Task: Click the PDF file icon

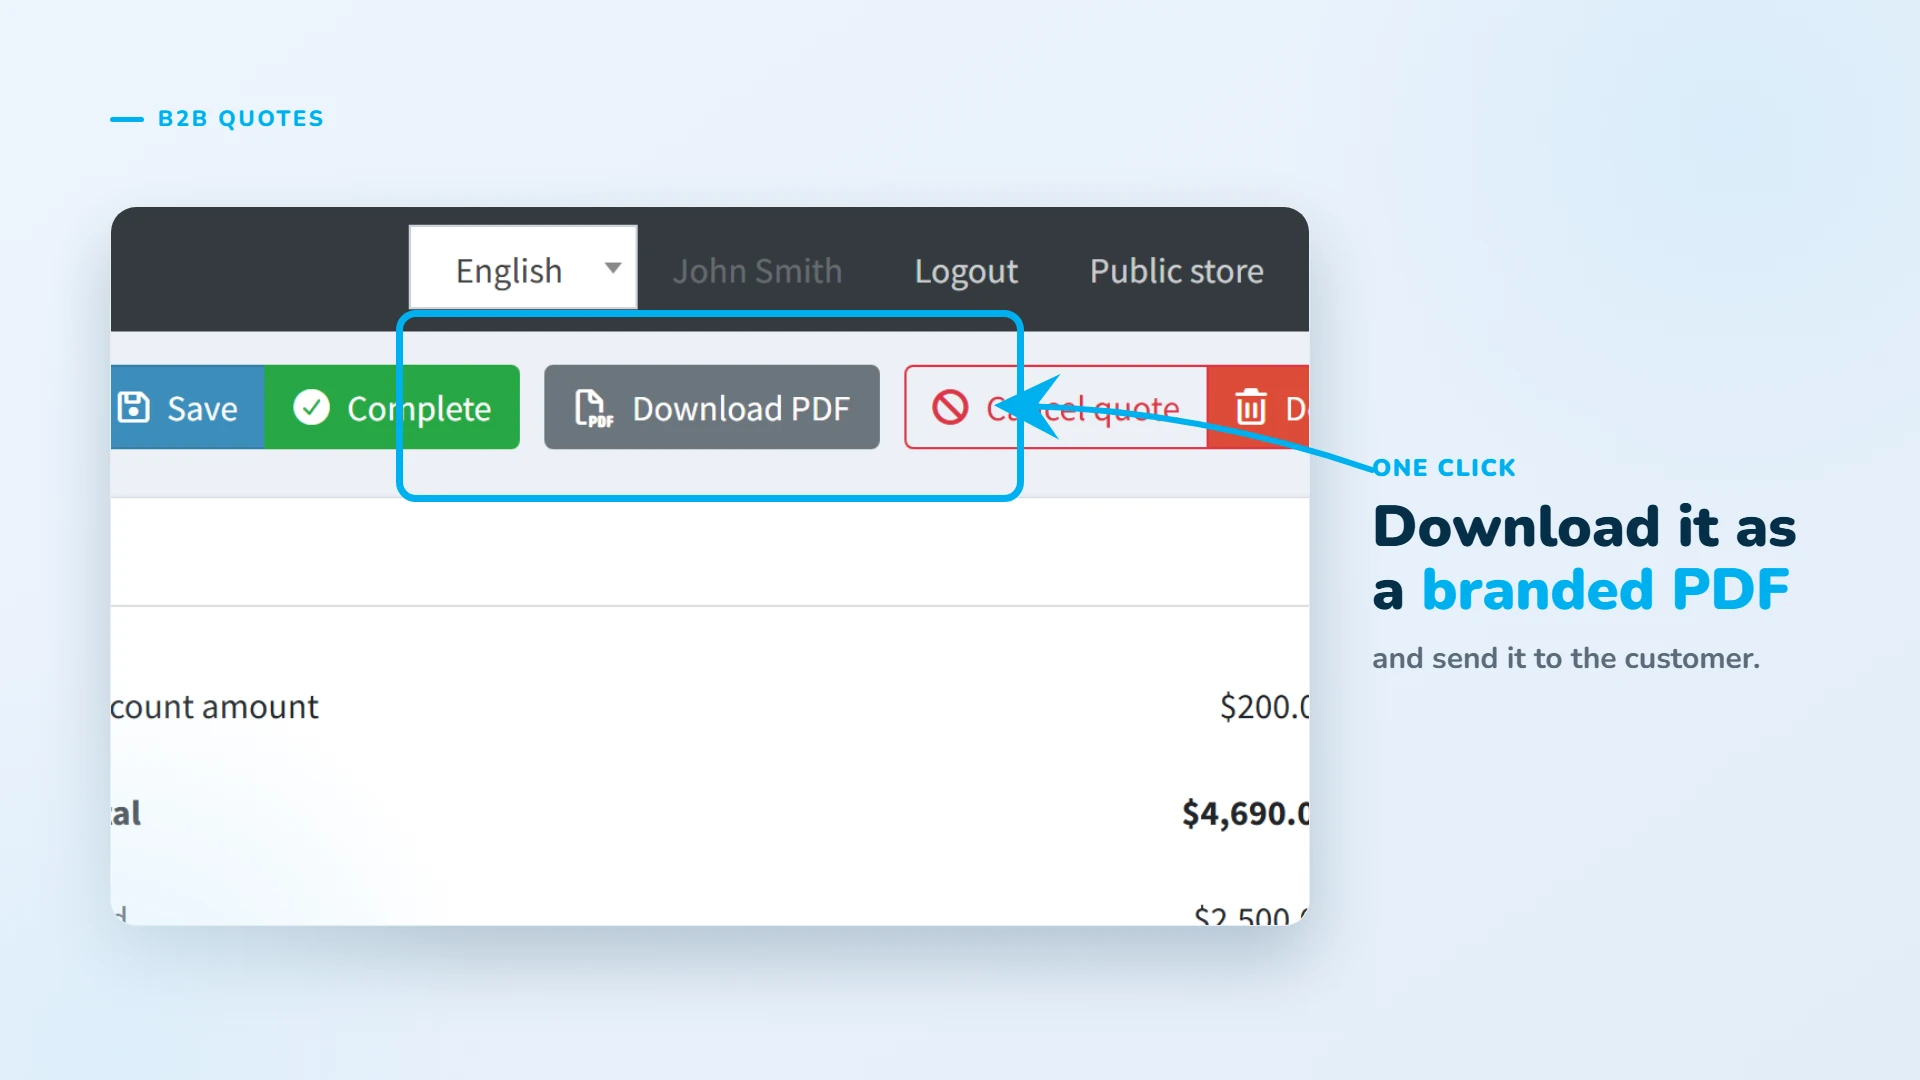Action: pos(593,408)
